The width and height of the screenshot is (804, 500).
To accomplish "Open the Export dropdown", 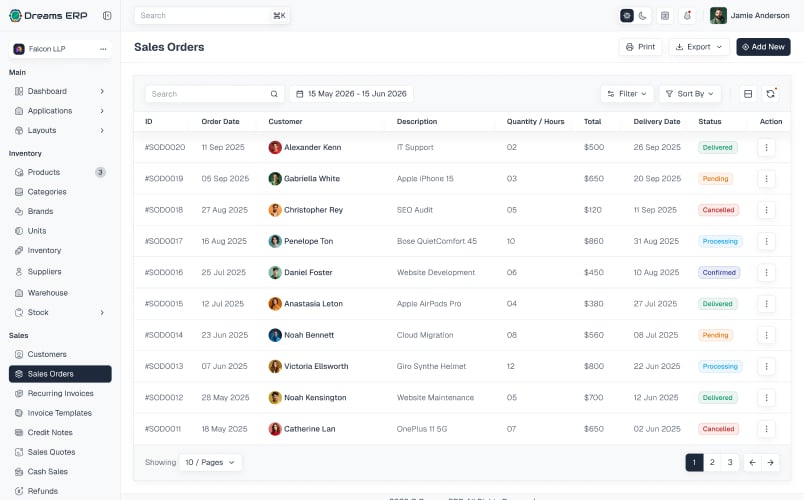I will click(x=699, y=47).
